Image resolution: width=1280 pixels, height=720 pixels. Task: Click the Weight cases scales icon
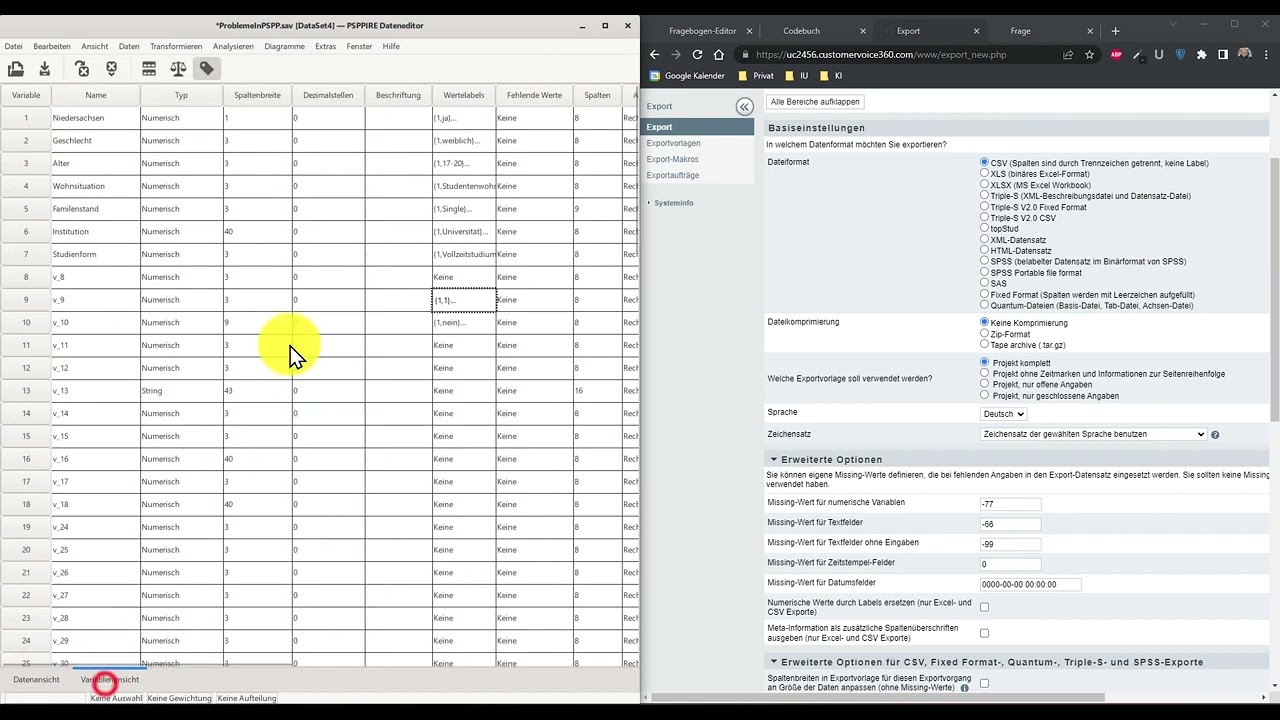coord(178,69)
